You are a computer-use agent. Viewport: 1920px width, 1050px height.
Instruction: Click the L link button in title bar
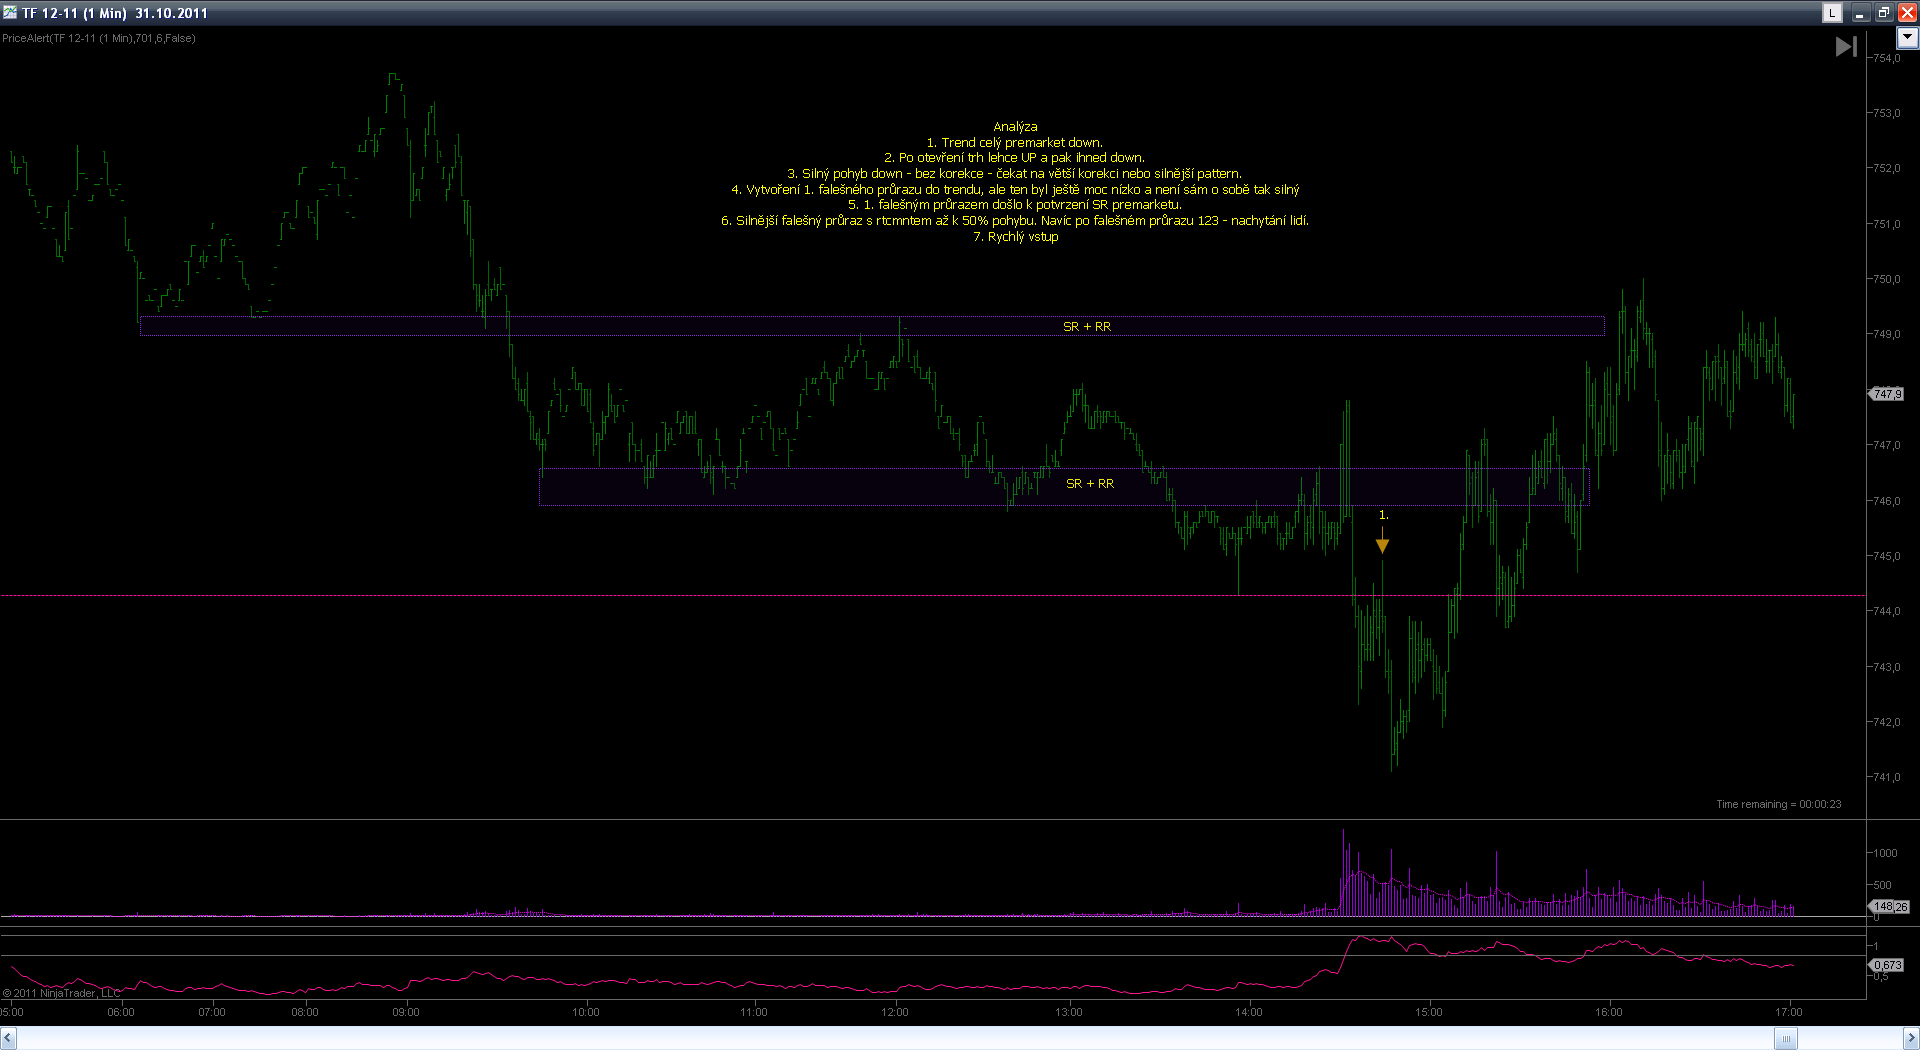[x=1832, y=13]
